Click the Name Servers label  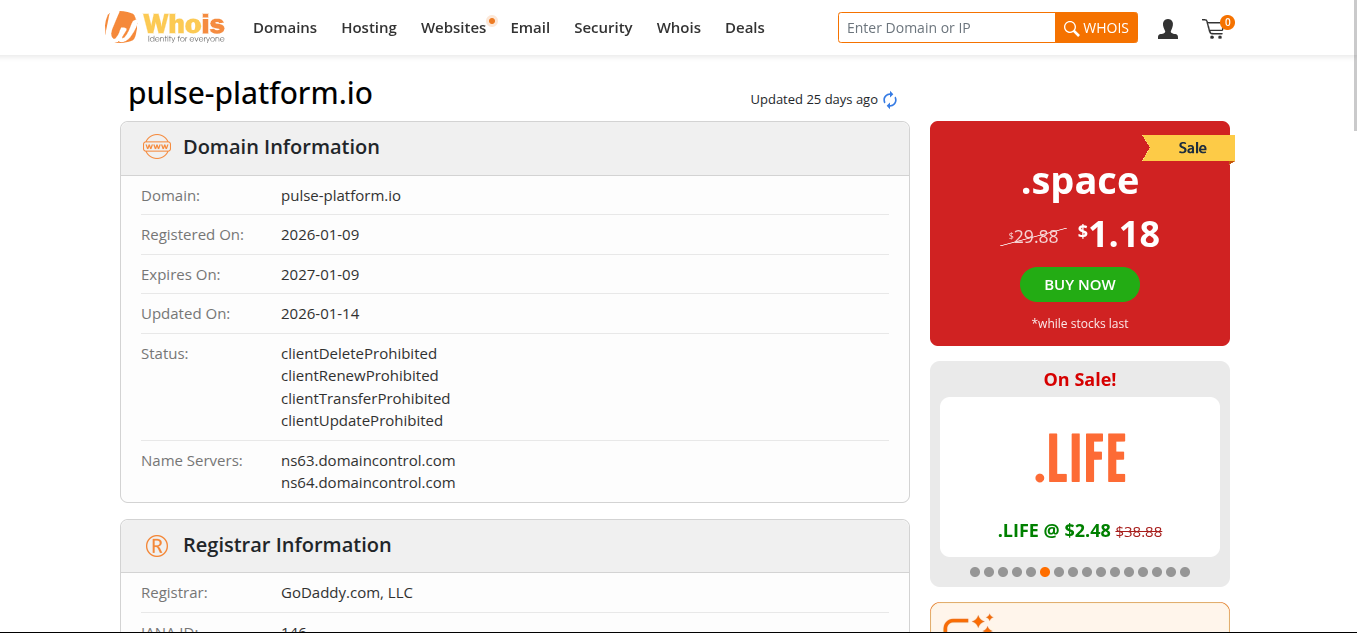click(x=192, y=461)
